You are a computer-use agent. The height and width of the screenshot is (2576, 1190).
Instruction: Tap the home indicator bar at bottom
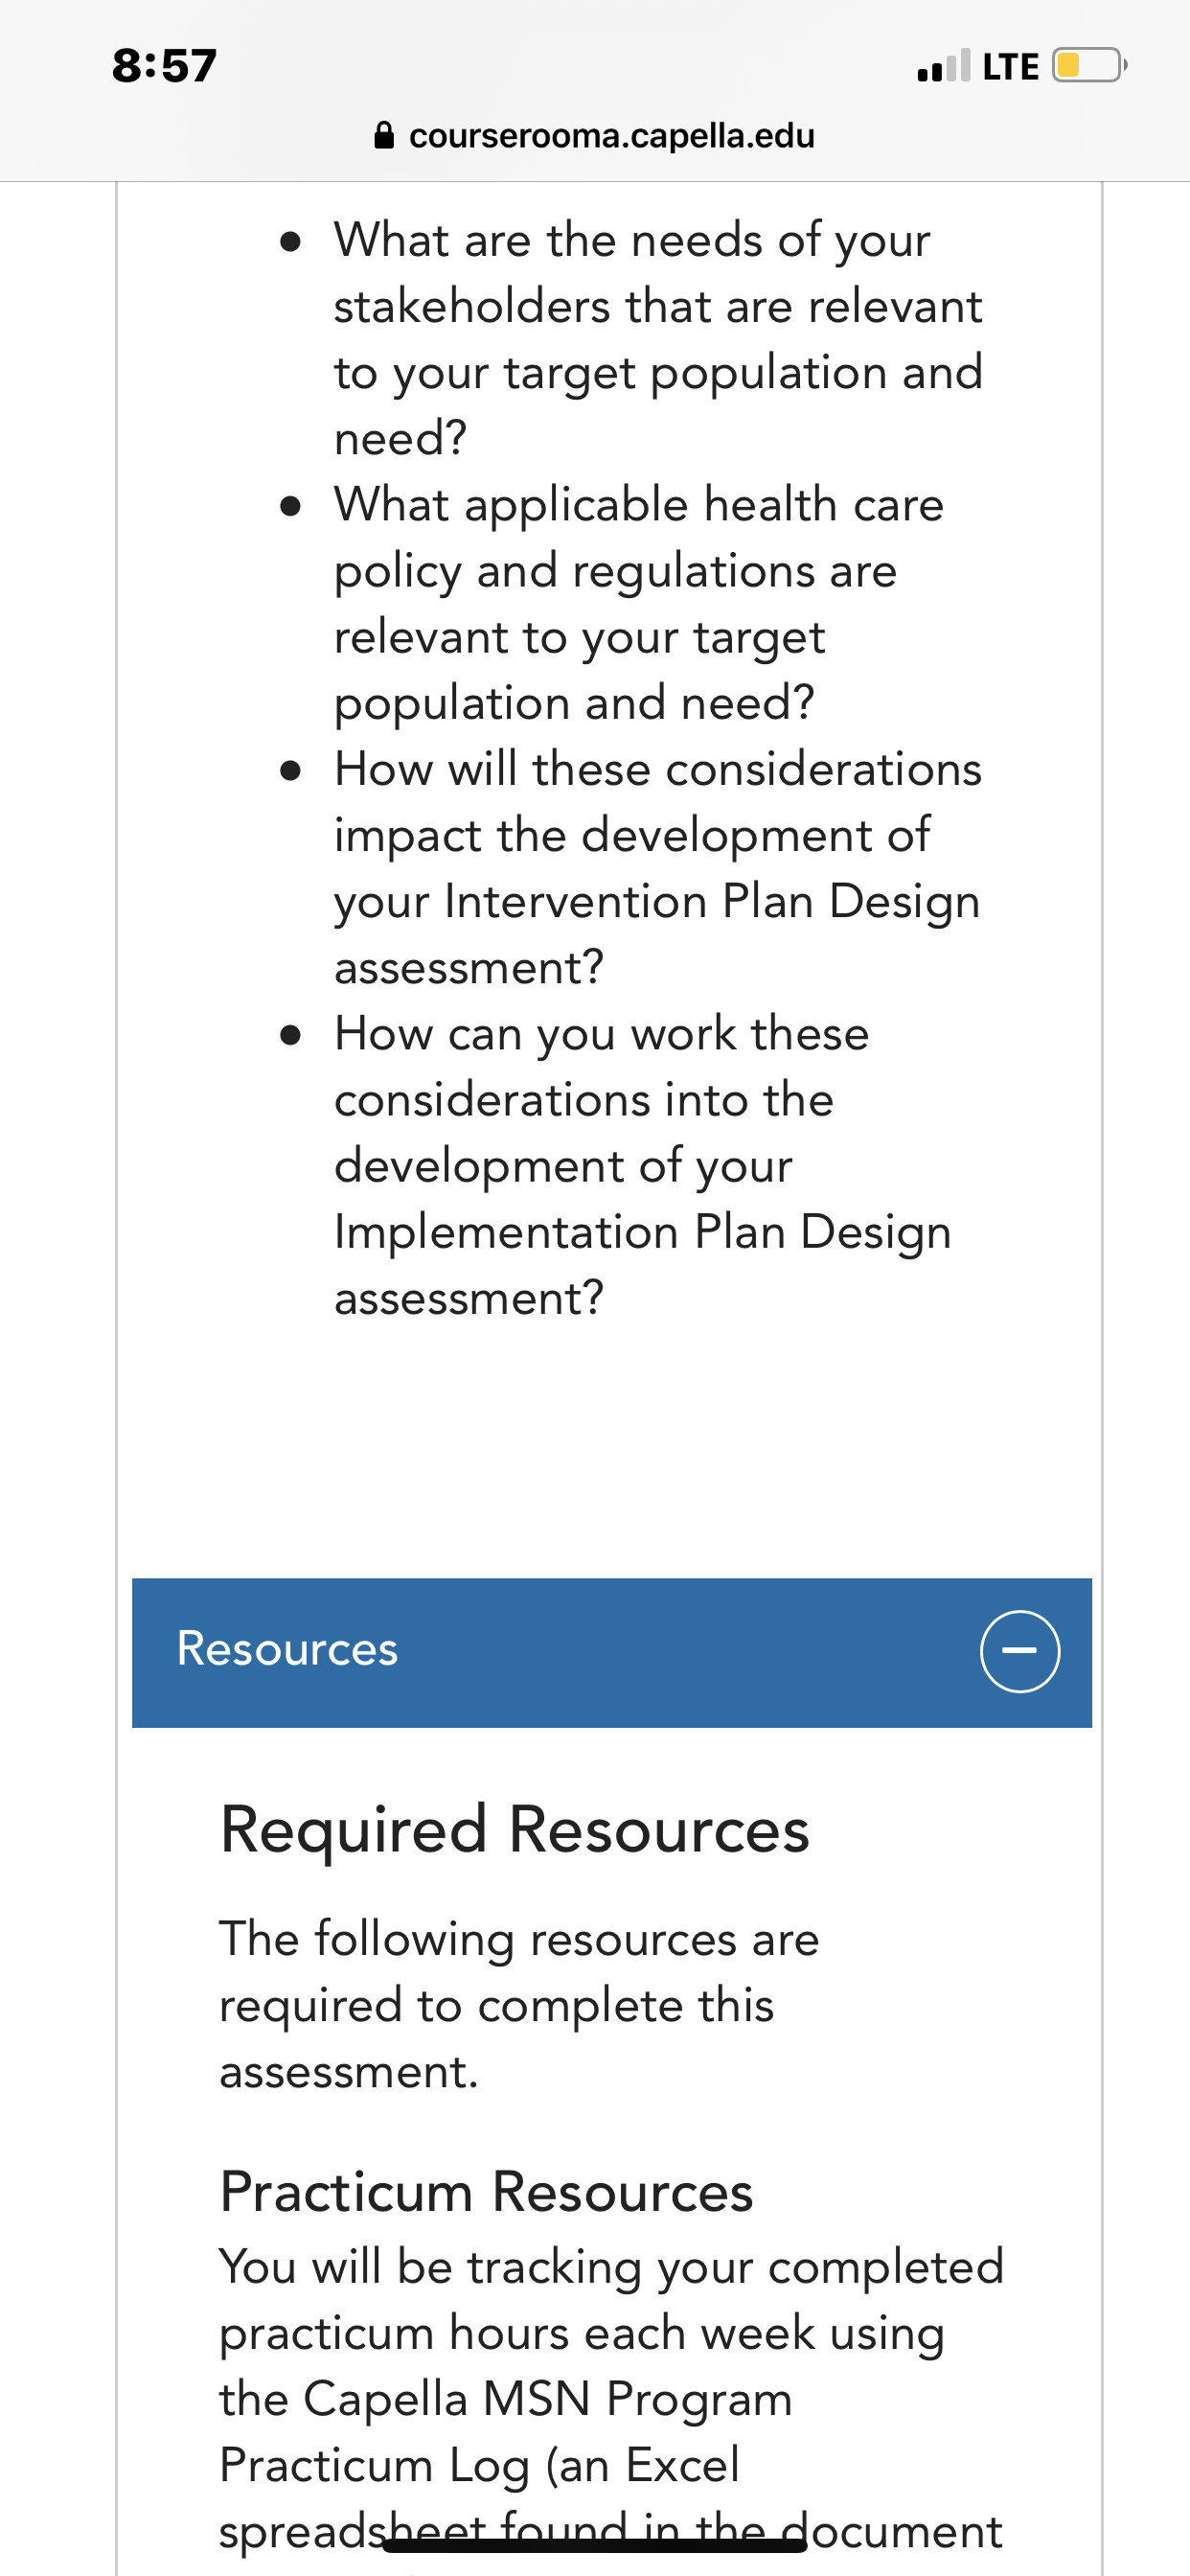pos(595,2545)
